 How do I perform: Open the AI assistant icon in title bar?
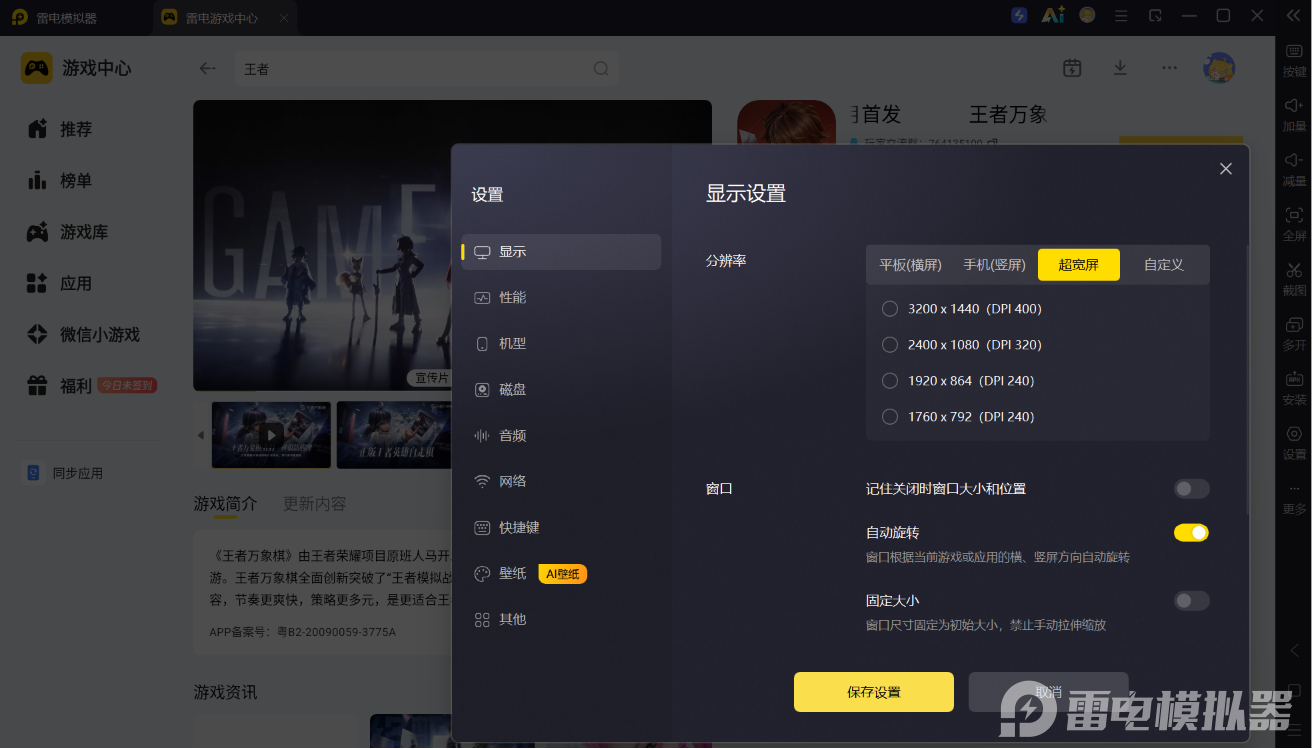click(1053, 15)
